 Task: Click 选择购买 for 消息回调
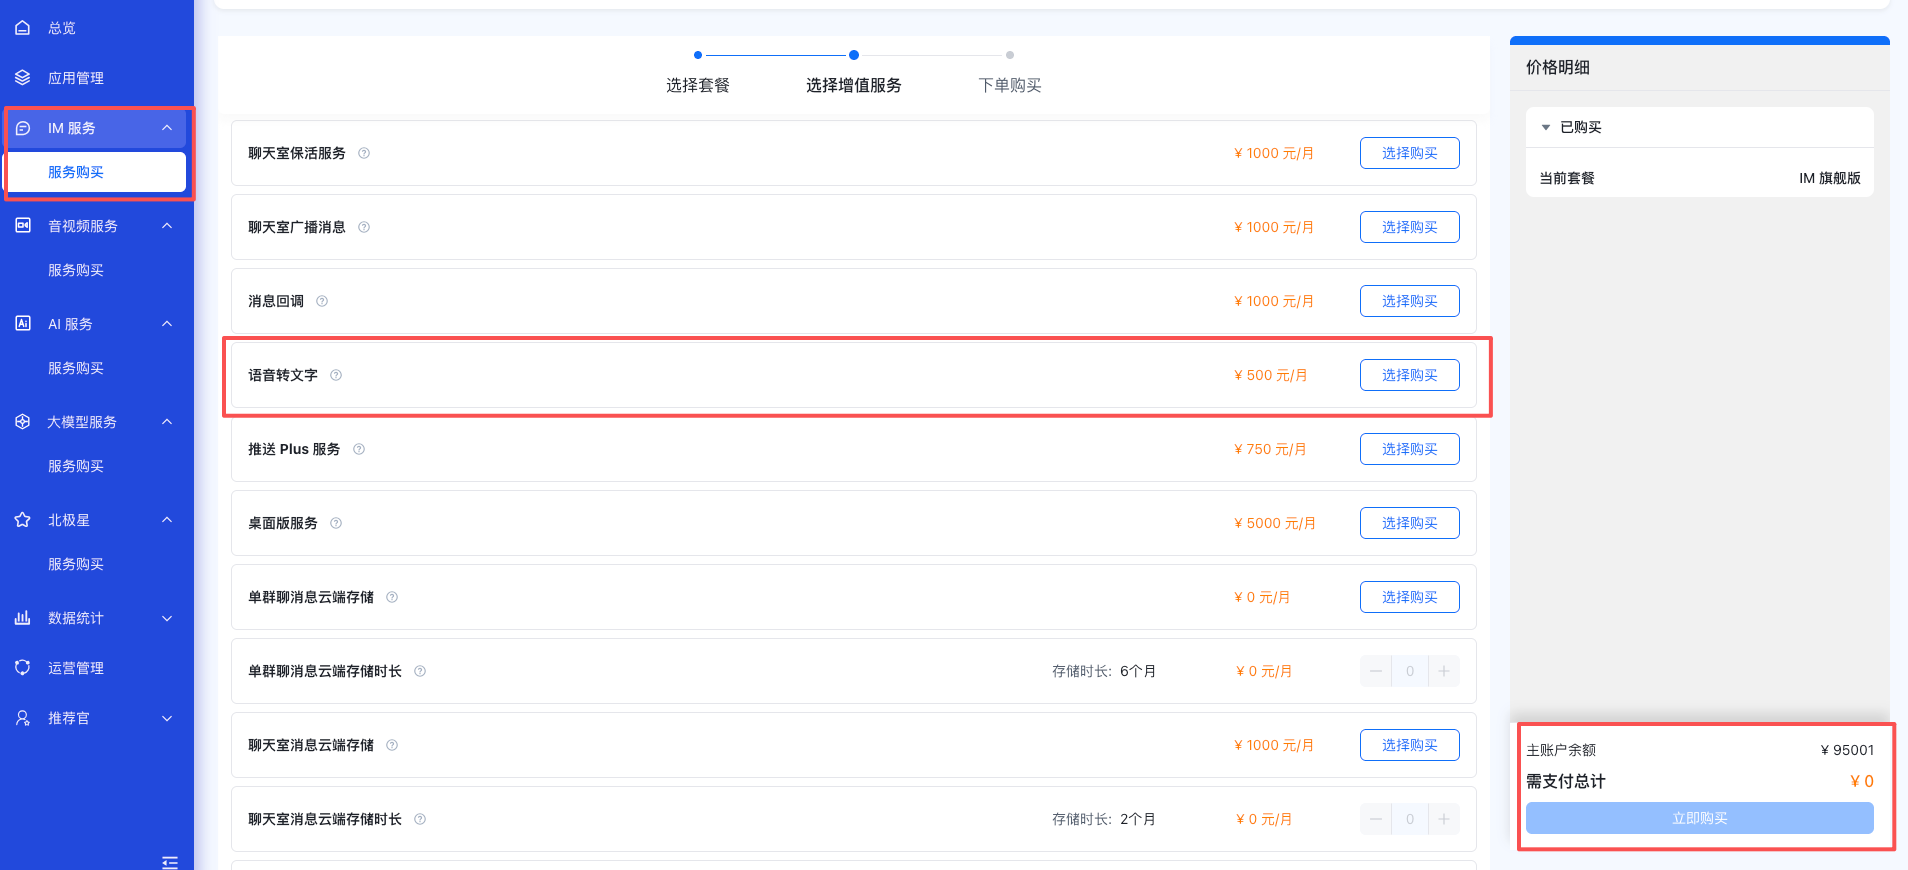coord(1410,301)
